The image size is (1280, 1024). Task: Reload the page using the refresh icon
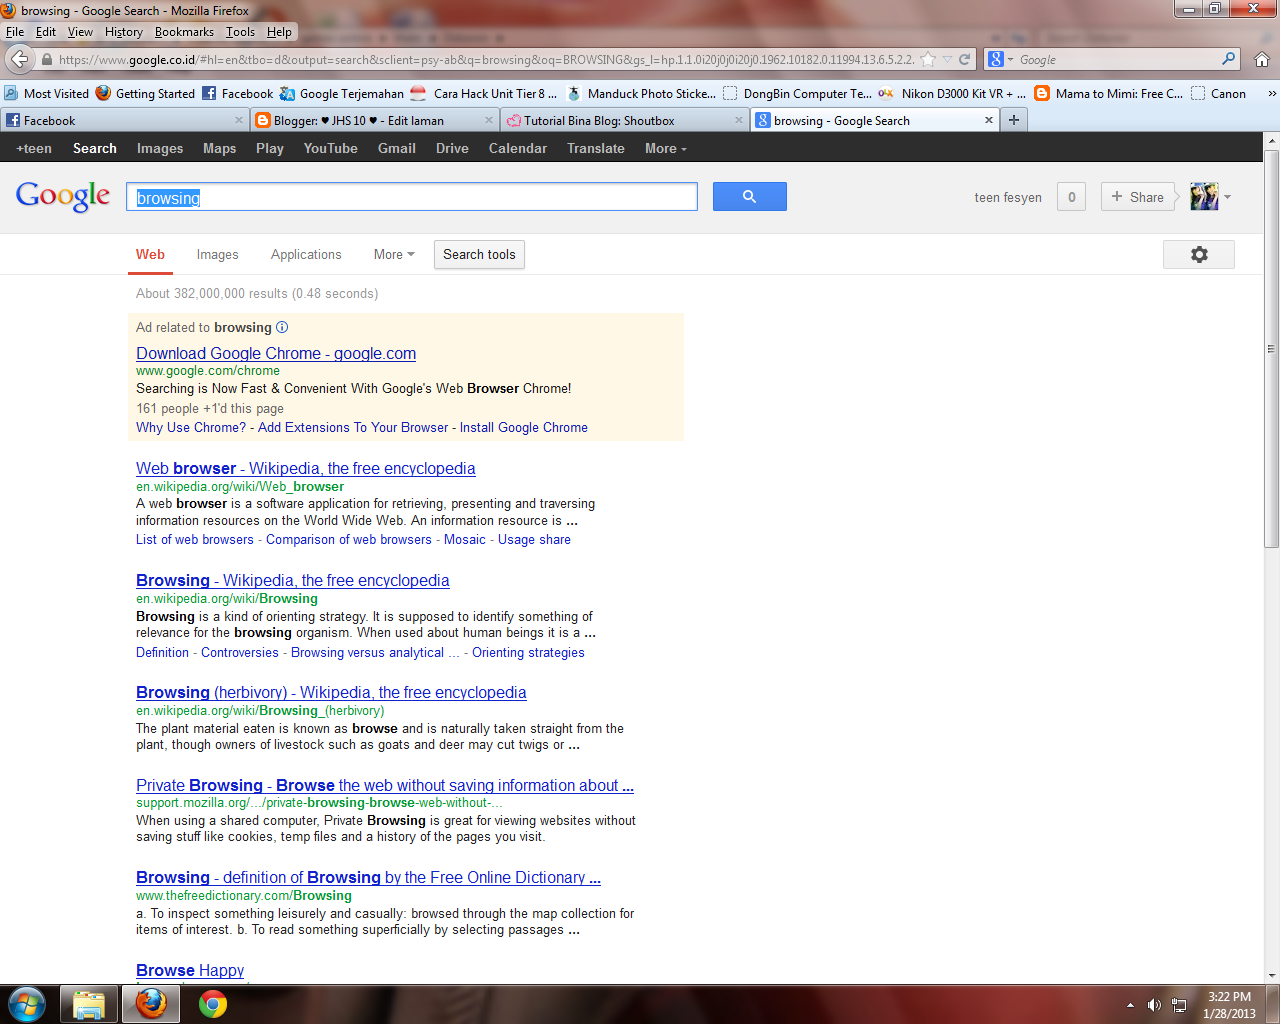point(965,59)
